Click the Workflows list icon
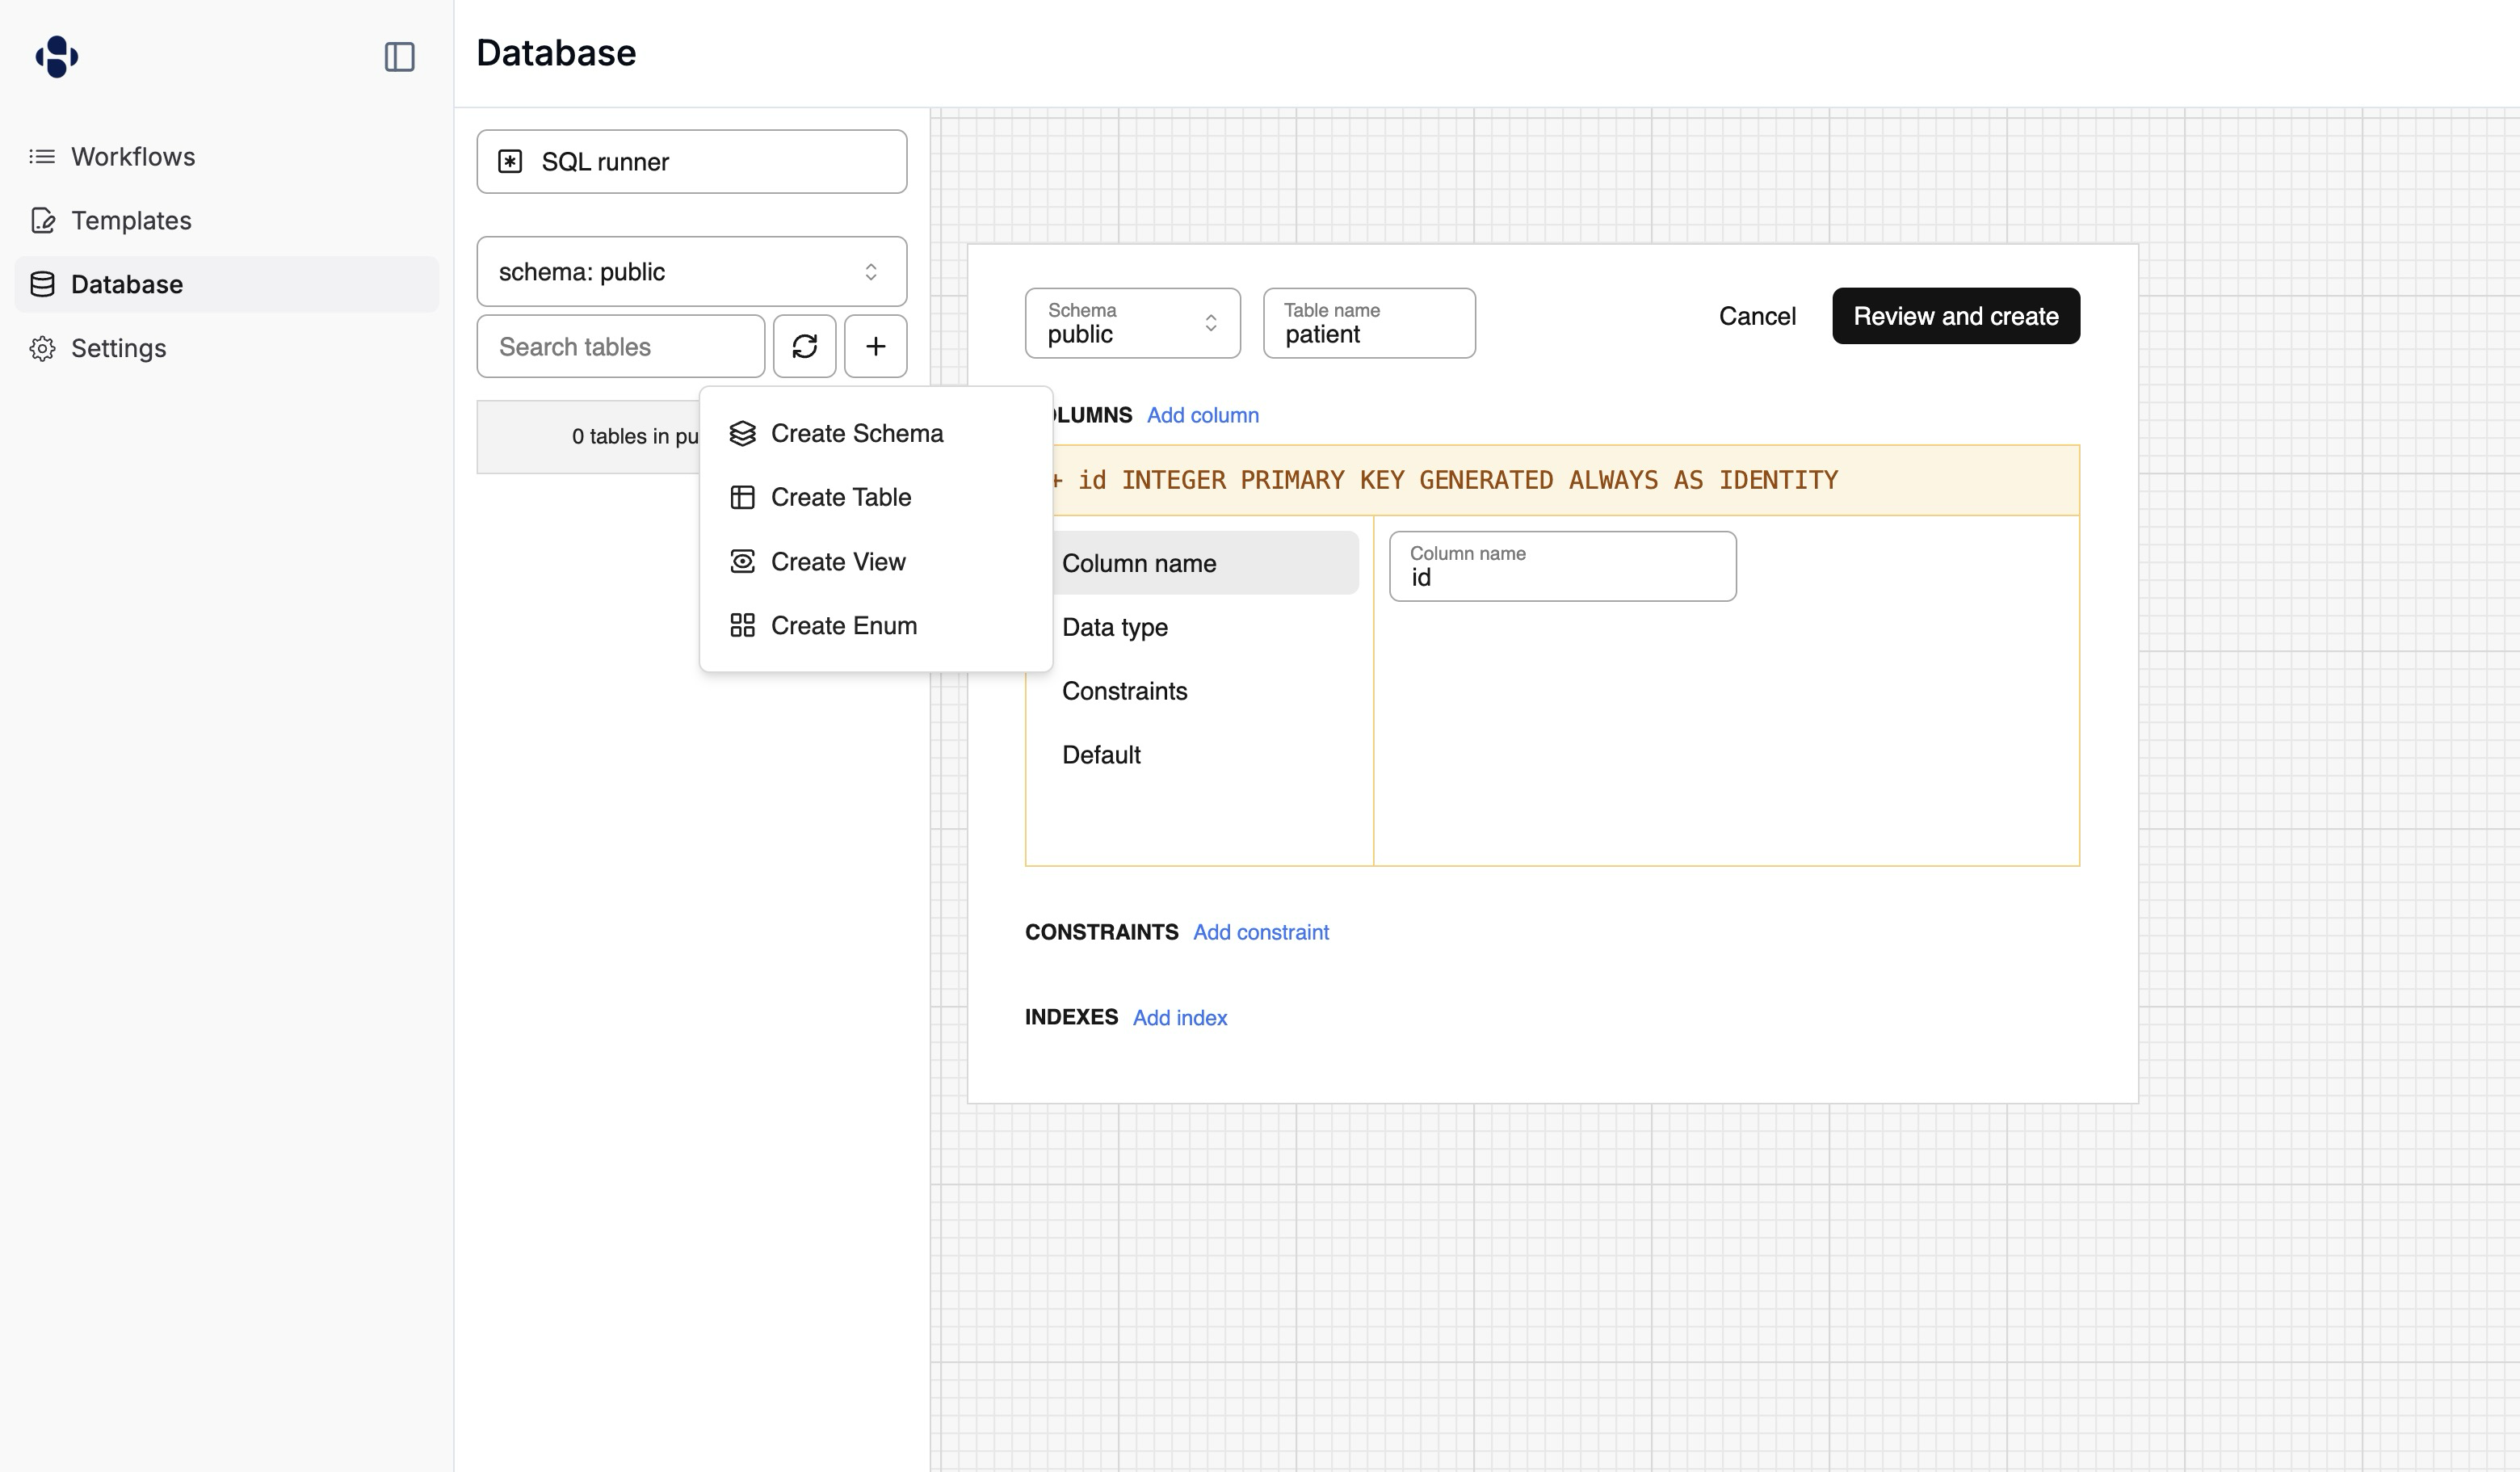Viewport: 2520px width, 1472px height. coord(42,156)
